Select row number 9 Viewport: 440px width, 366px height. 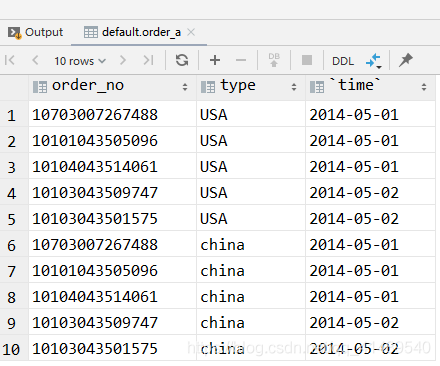[14, 322]
